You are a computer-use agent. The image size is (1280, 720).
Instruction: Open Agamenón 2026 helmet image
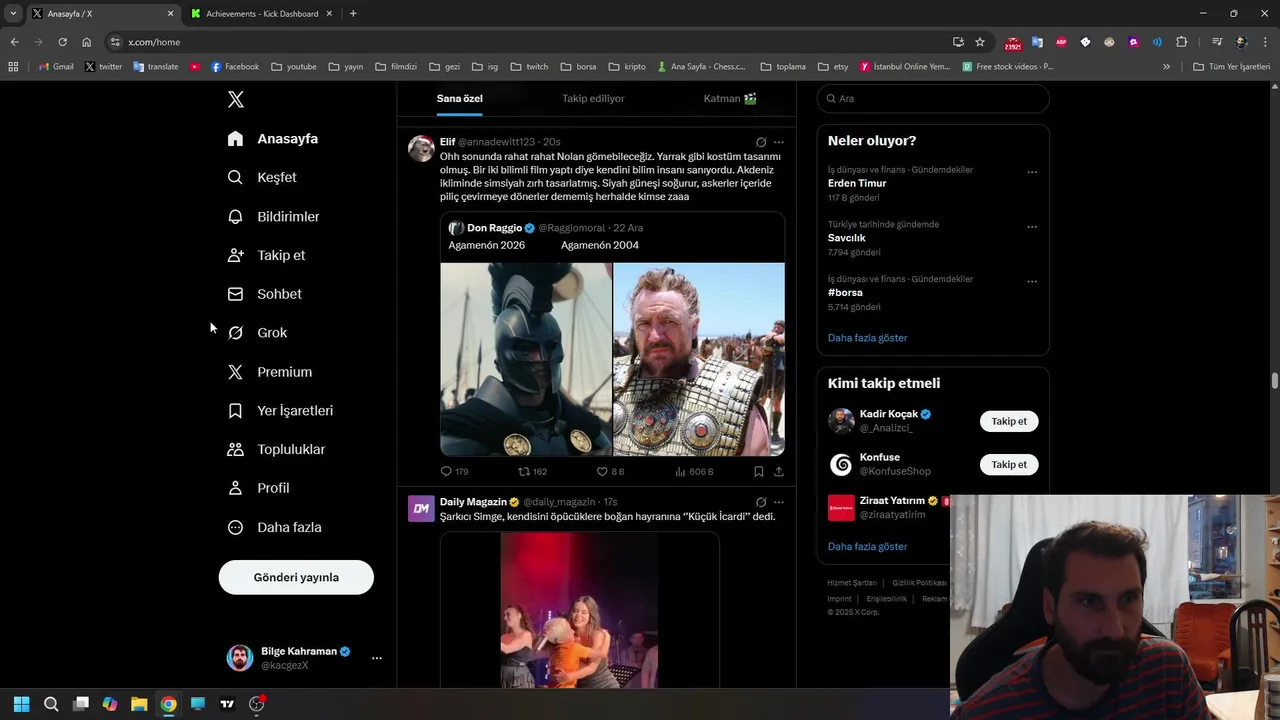tap(526, 359)
